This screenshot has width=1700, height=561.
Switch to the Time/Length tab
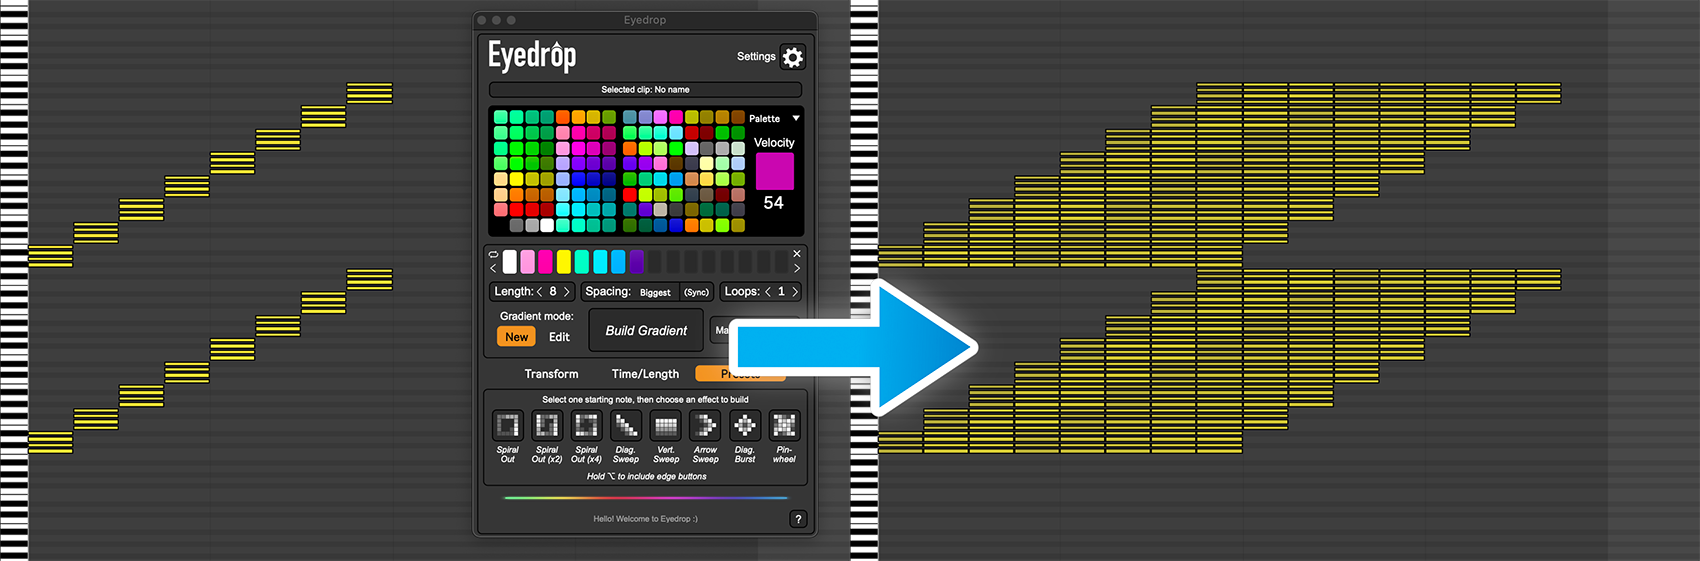coord(645,374)
